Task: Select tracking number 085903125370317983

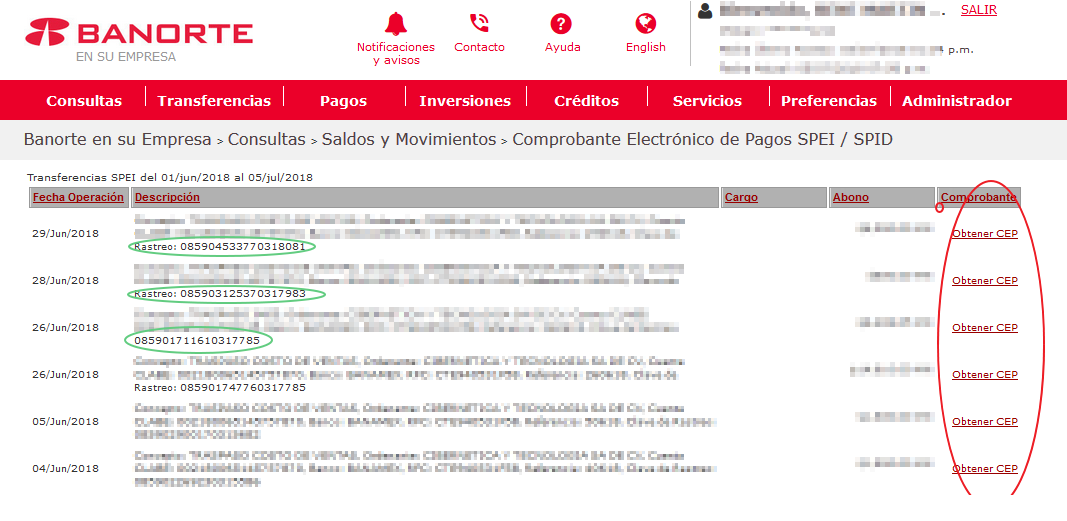Action: [x=243, y=294]
